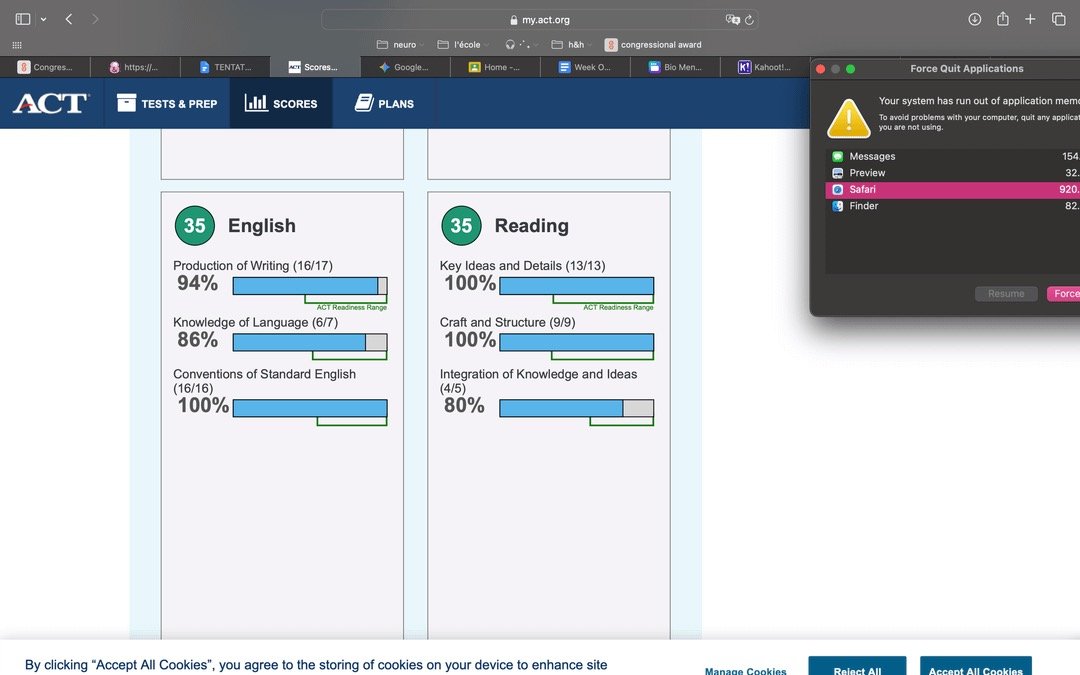This screenshot has width=1080, height=675.
Task: Open Manage Cookies link
Action: [745, 670]
